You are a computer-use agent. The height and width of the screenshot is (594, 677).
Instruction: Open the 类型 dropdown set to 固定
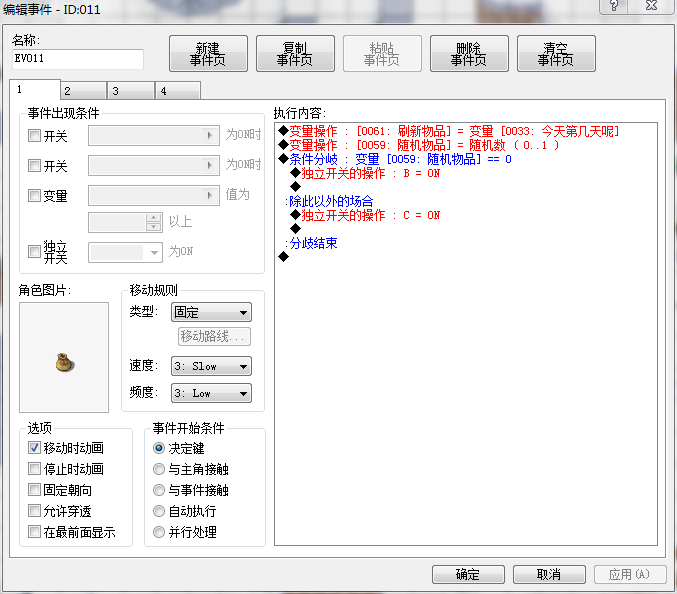click(x=212, y=312)
